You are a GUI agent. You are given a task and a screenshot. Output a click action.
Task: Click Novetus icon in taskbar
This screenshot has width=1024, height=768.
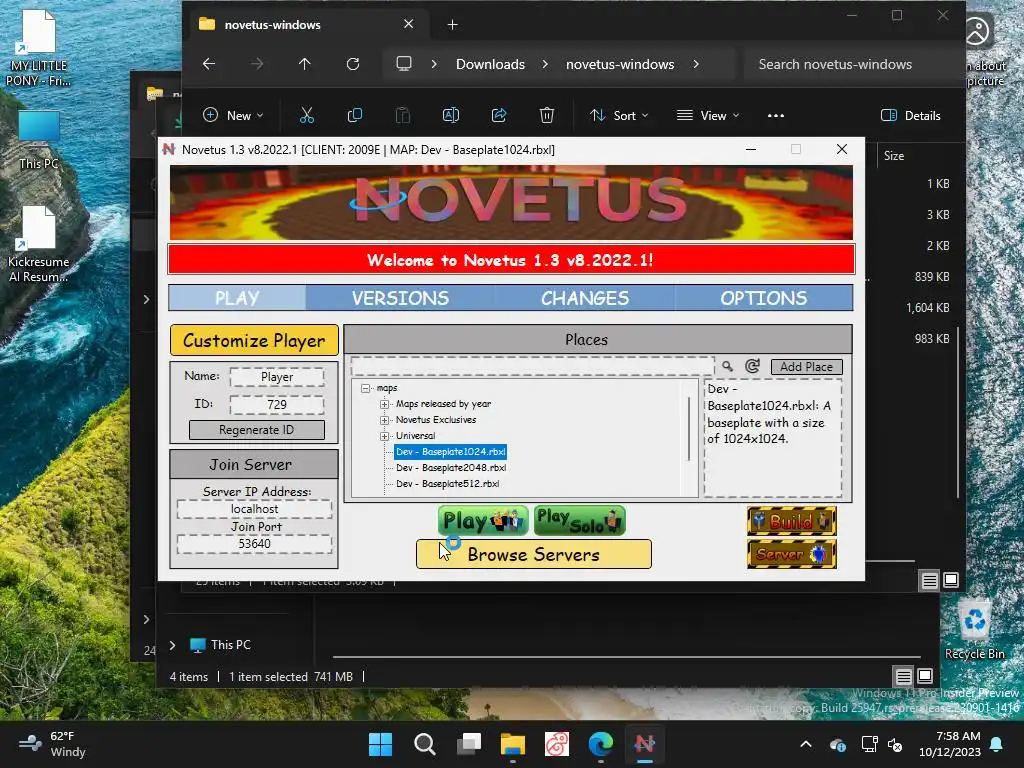pyautogui.click(x=645, y=744)
